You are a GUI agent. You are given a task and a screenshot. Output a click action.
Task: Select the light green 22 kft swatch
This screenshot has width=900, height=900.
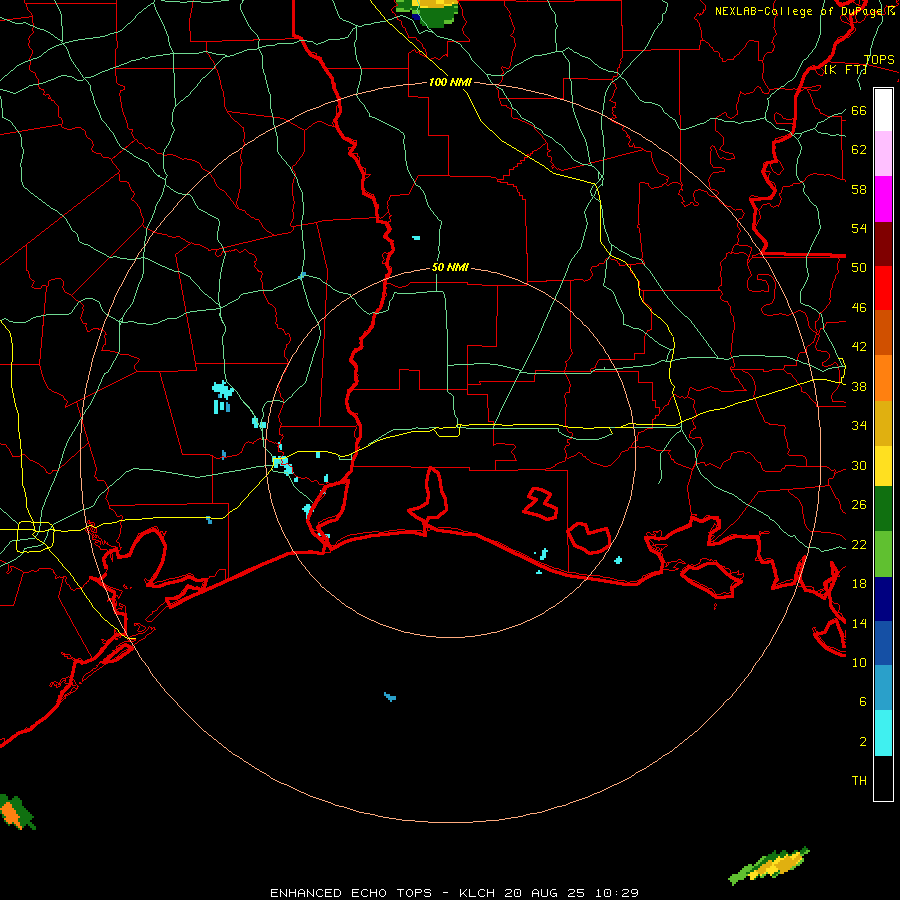pyautogui.click(x=883, y=554)
